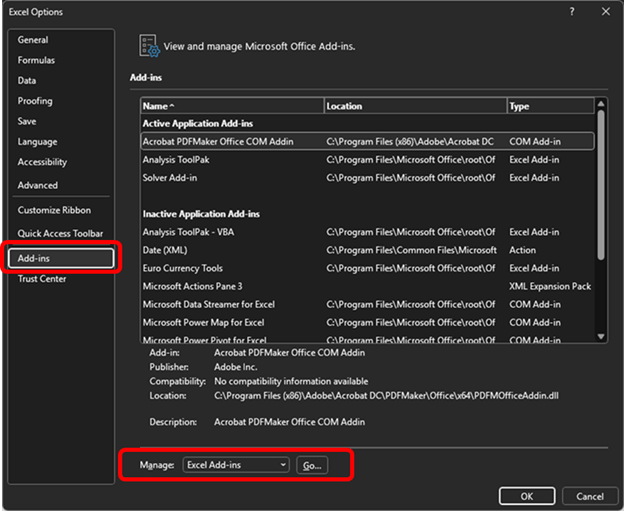The image size is (624, 511).
Task: Open the General options category
Action: 33,40
